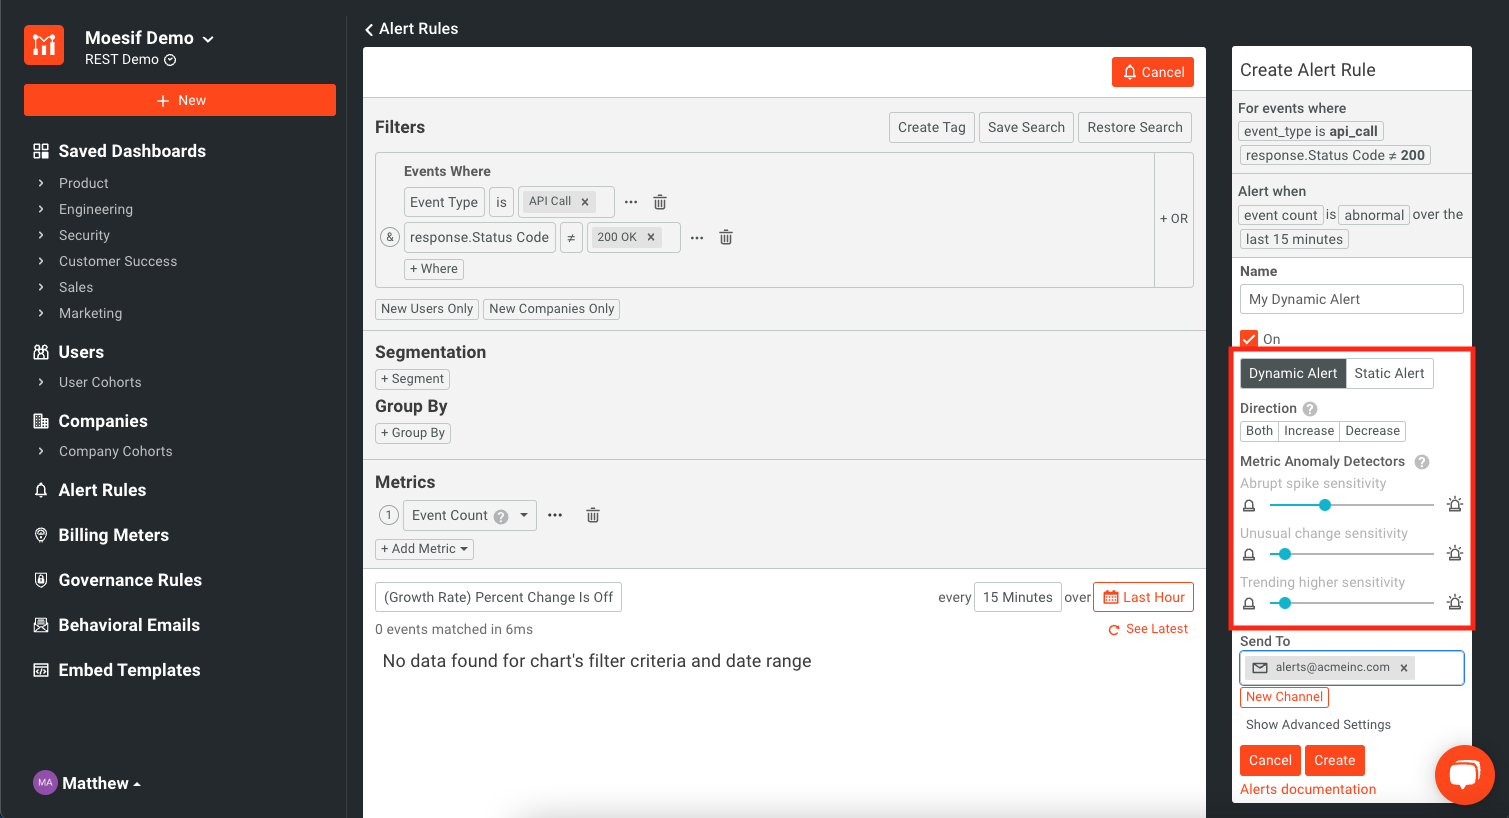This screenshot has height=818, width=1509.
Task: Remove the 200 OK filter value
Action: 651,237
